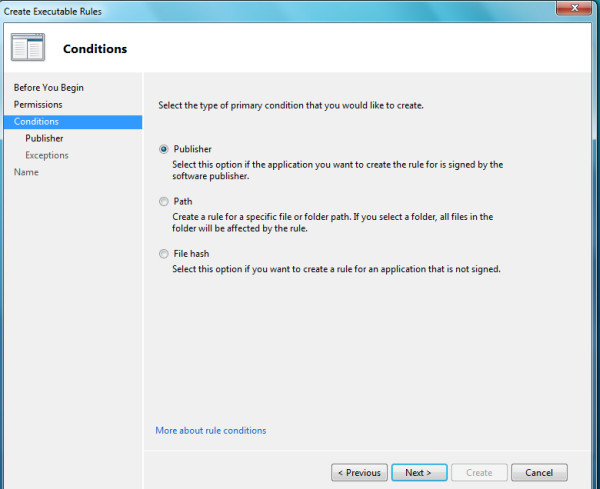The image size is (600, 489).
Task: Click the 'signed by the software publisher' description
Action: coord(338,170)
